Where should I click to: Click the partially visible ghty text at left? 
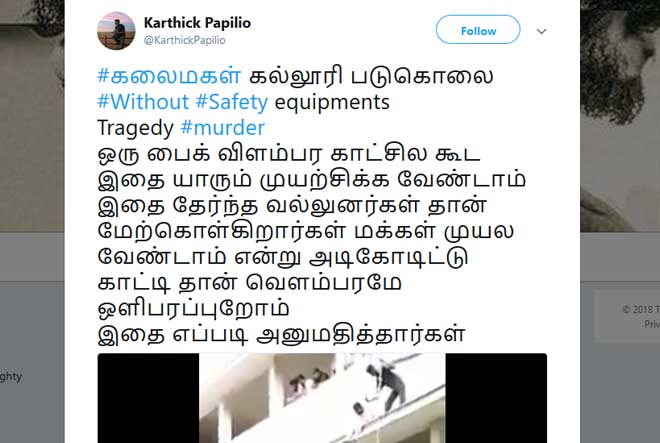coord(11,377)
